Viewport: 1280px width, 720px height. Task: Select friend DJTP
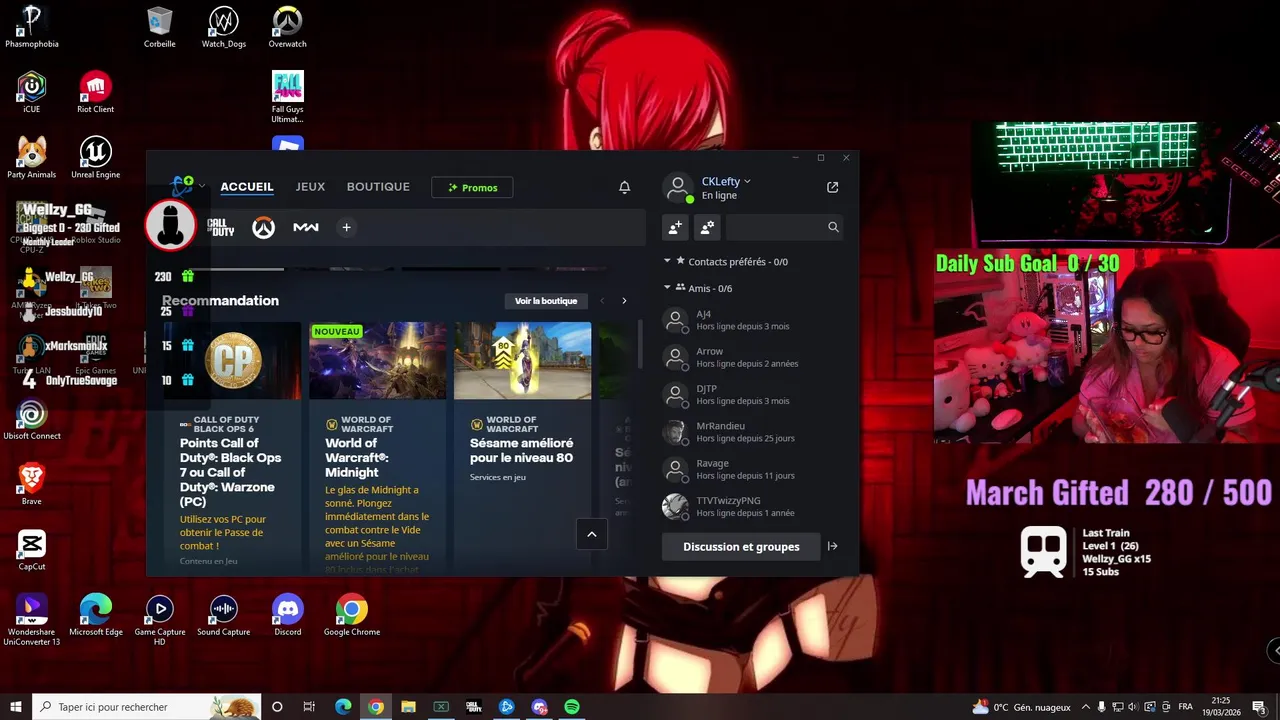tap(752, 395)
